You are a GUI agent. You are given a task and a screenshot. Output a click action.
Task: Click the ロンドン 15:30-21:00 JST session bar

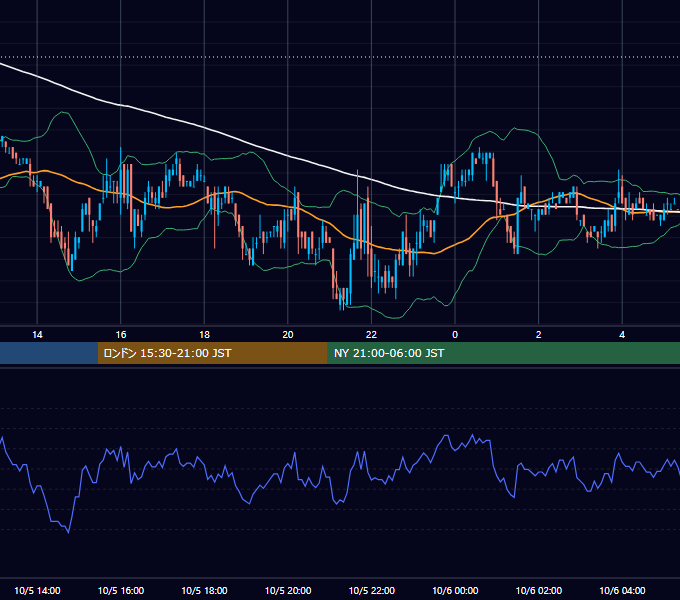(212, 353)
